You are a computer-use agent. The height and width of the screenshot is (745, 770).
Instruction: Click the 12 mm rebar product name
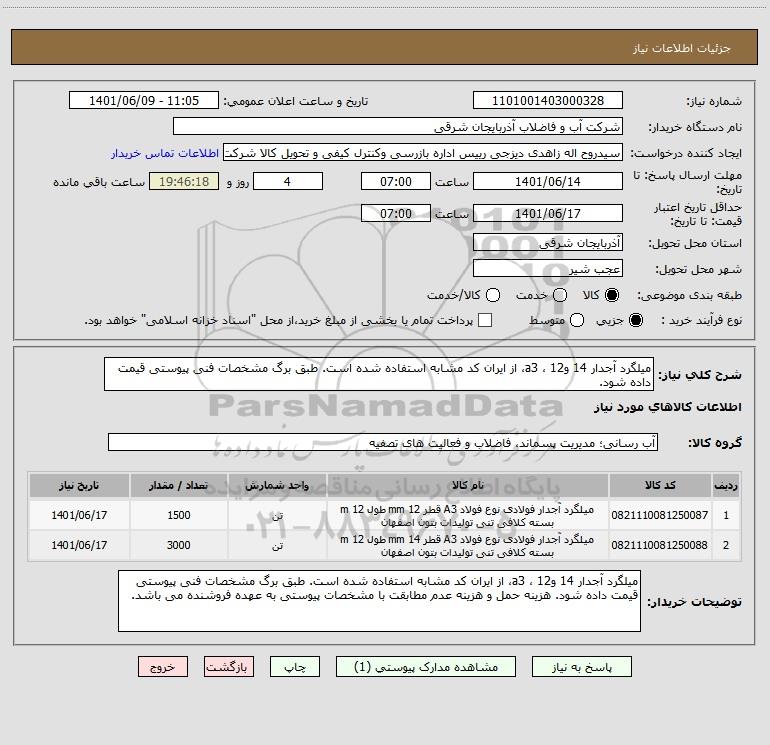tap(468, 516)
